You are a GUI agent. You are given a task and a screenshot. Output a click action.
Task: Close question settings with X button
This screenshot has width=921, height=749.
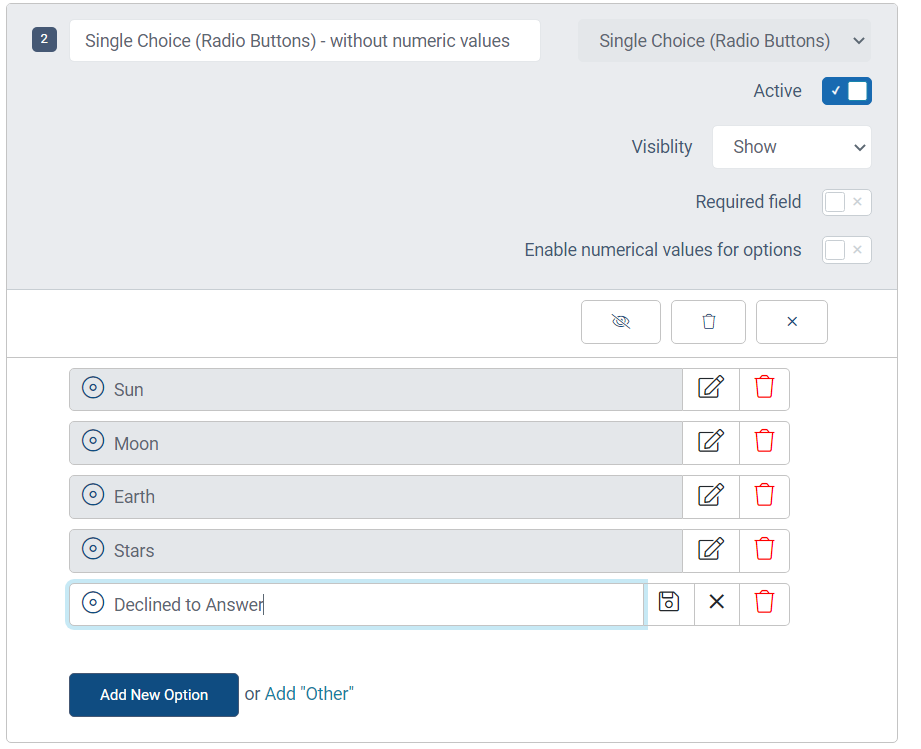click(792, 322)
